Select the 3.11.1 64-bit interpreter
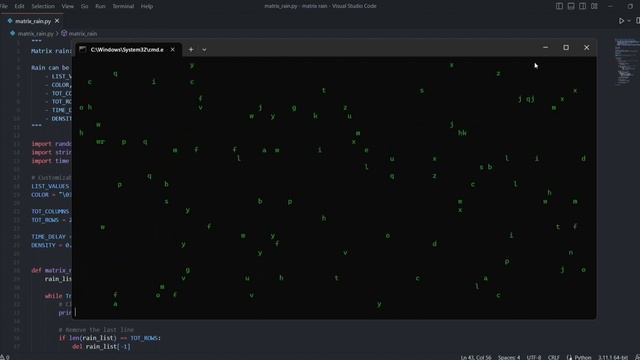The image size is (640, 360). [613, 357]
